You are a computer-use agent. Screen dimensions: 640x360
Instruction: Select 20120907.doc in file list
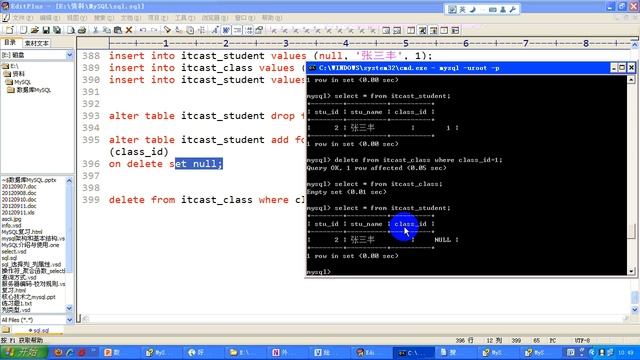(19, 187)
